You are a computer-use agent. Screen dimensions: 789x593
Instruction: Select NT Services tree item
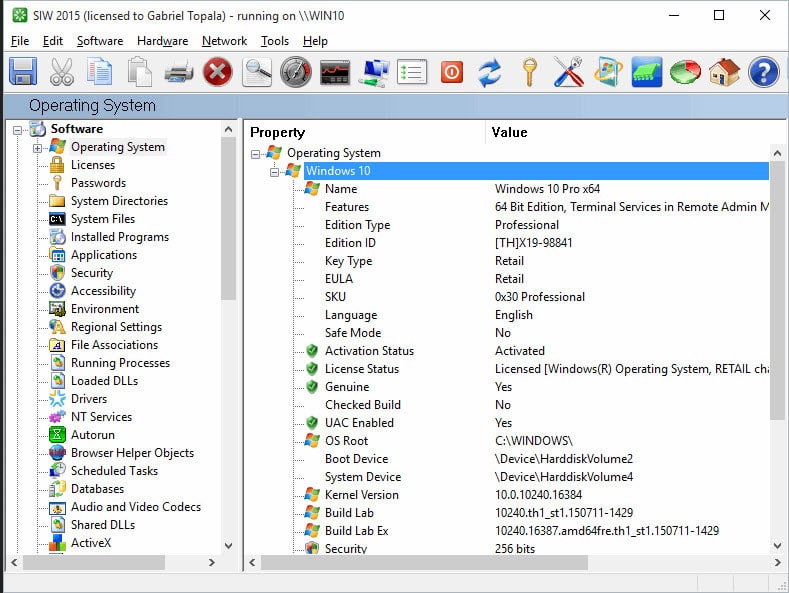(x=101, y=417)
